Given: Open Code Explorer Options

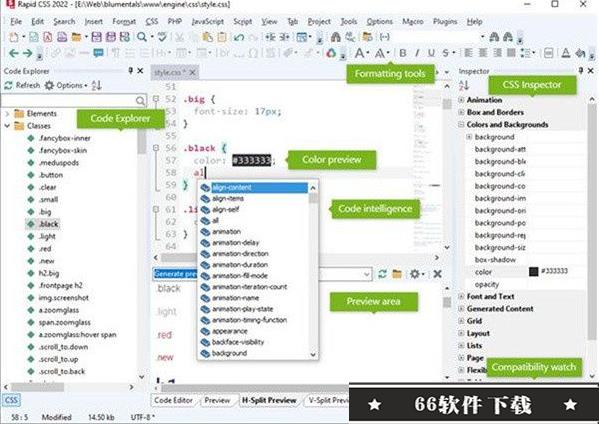Looking at the screenshot, I should [66, 85].
